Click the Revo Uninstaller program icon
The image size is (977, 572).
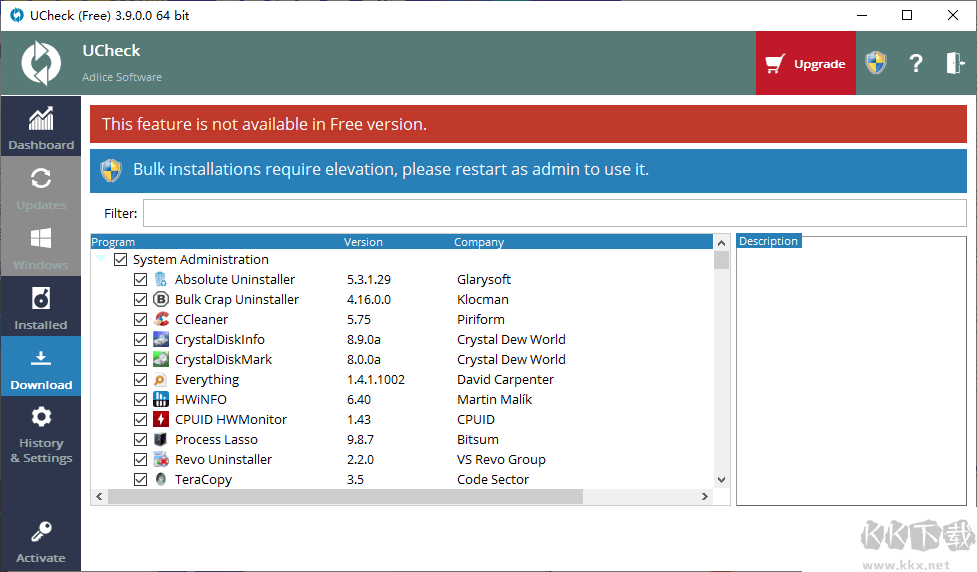tap(161, 459)
